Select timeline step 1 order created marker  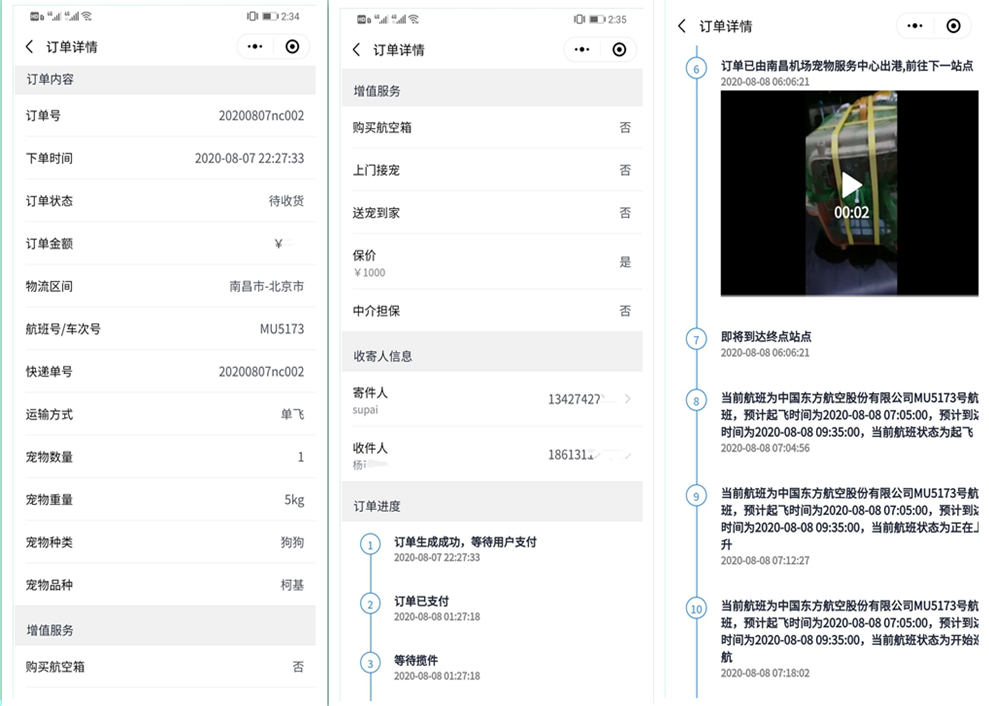point(371,545)
